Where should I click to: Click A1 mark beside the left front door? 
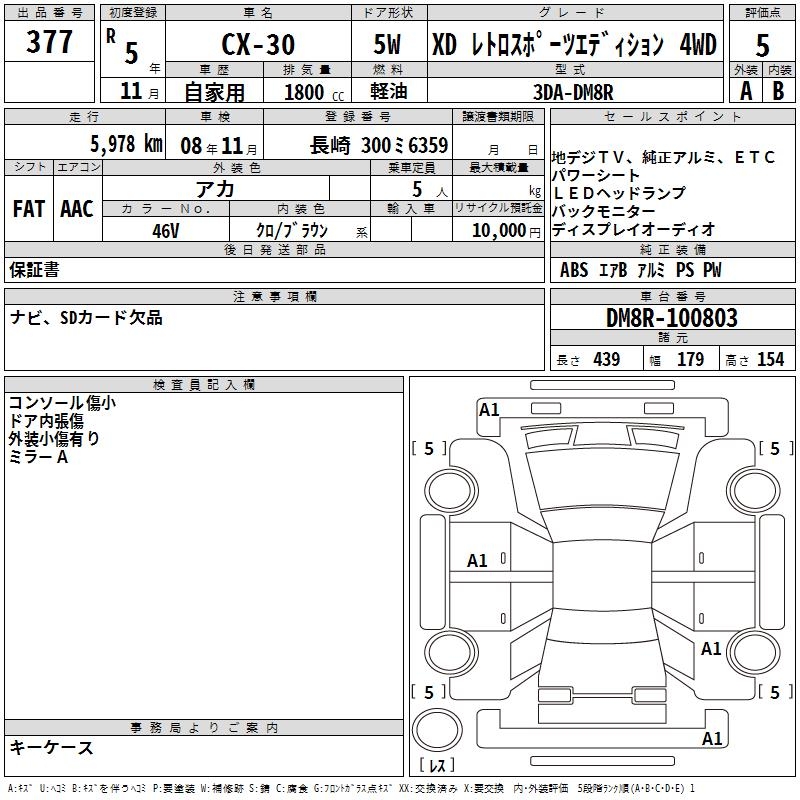pos(478,561)
